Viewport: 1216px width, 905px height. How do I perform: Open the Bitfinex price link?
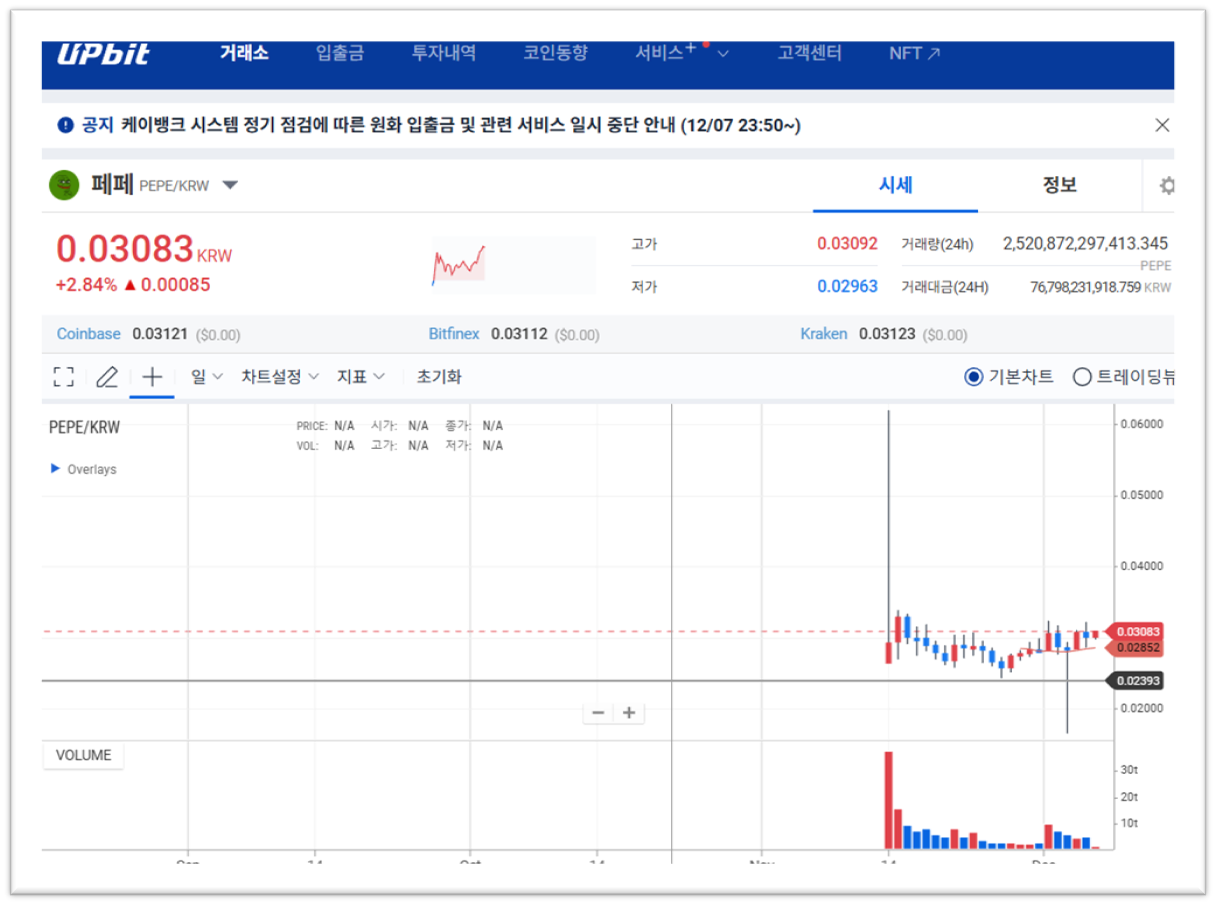[454, 334]
